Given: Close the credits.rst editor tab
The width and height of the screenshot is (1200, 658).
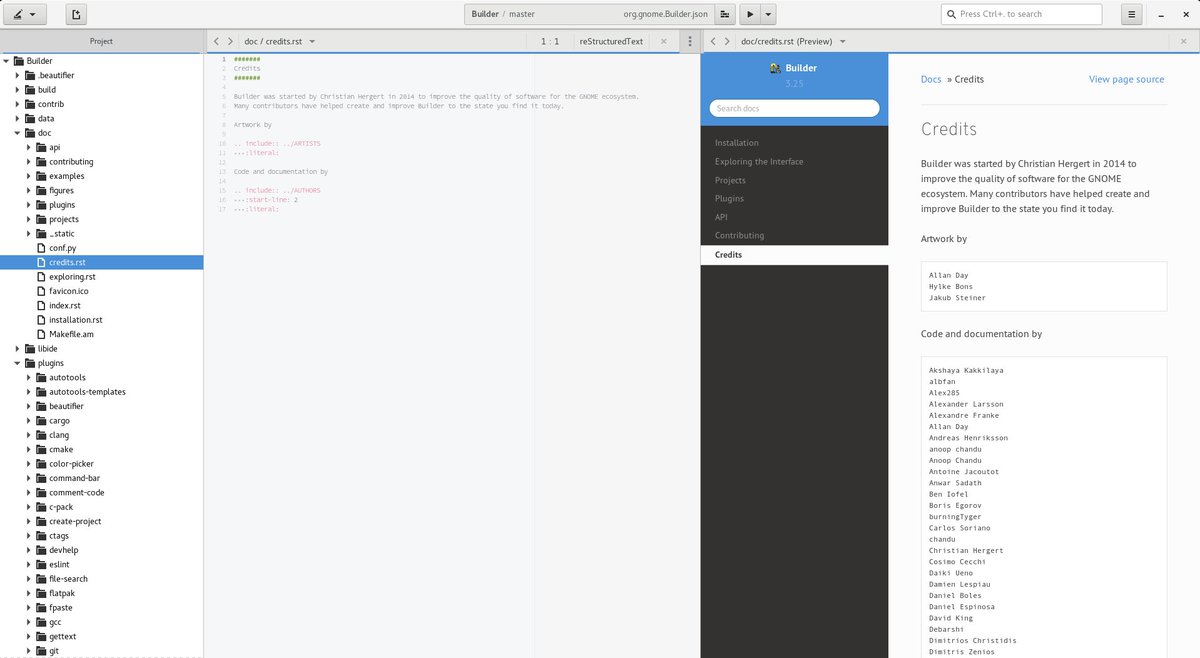Looking at the screenshot, I should pos(664,41).
